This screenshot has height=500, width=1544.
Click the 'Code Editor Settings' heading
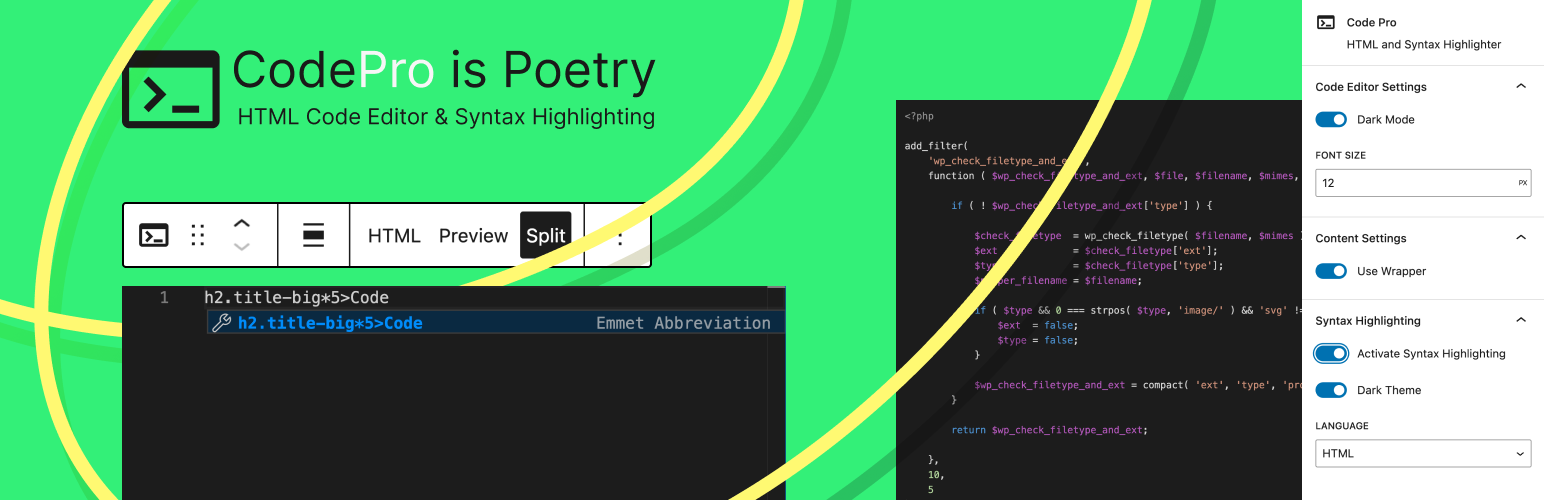[1370, 87]
